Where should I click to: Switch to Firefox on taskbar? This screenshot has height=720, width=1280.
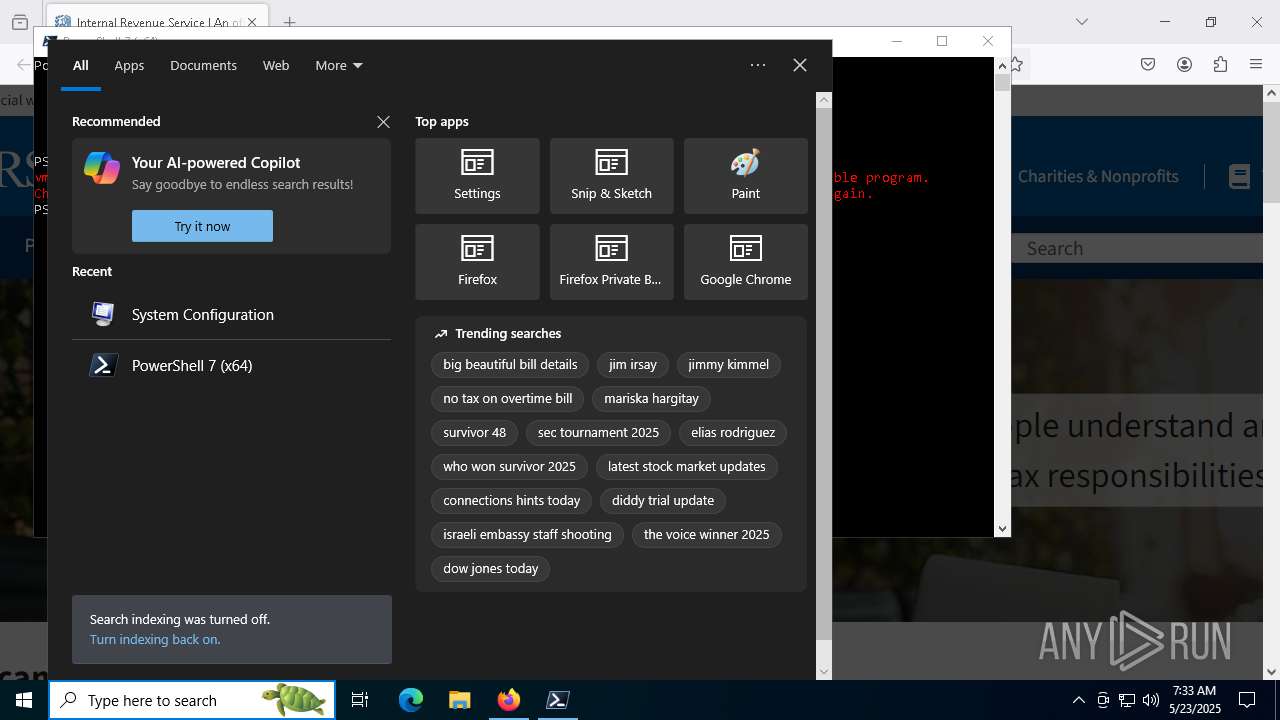(509, 700)
